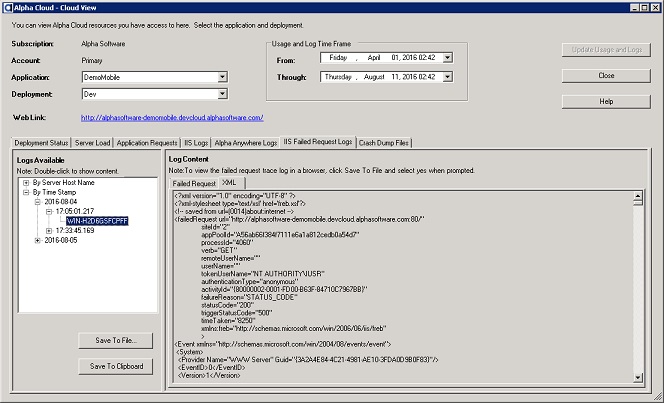
Task: Select the 17:33:45.169 timestamp entry
Action: (x=75, y=231)
